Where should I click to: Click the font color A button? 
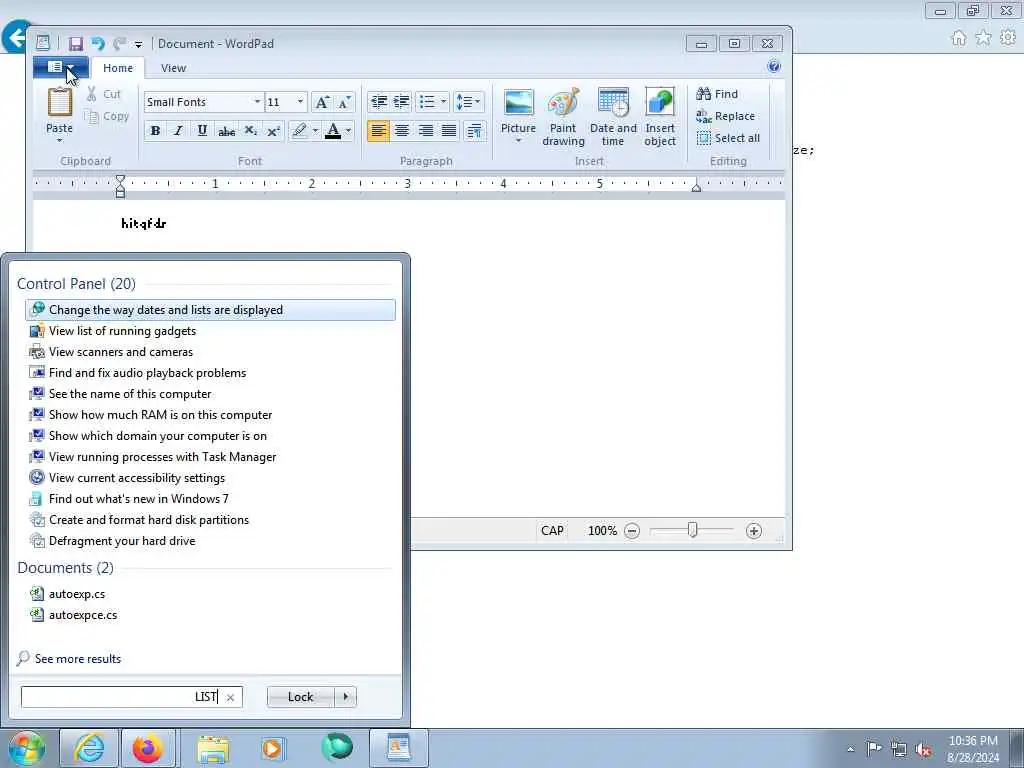click(333, 131)
